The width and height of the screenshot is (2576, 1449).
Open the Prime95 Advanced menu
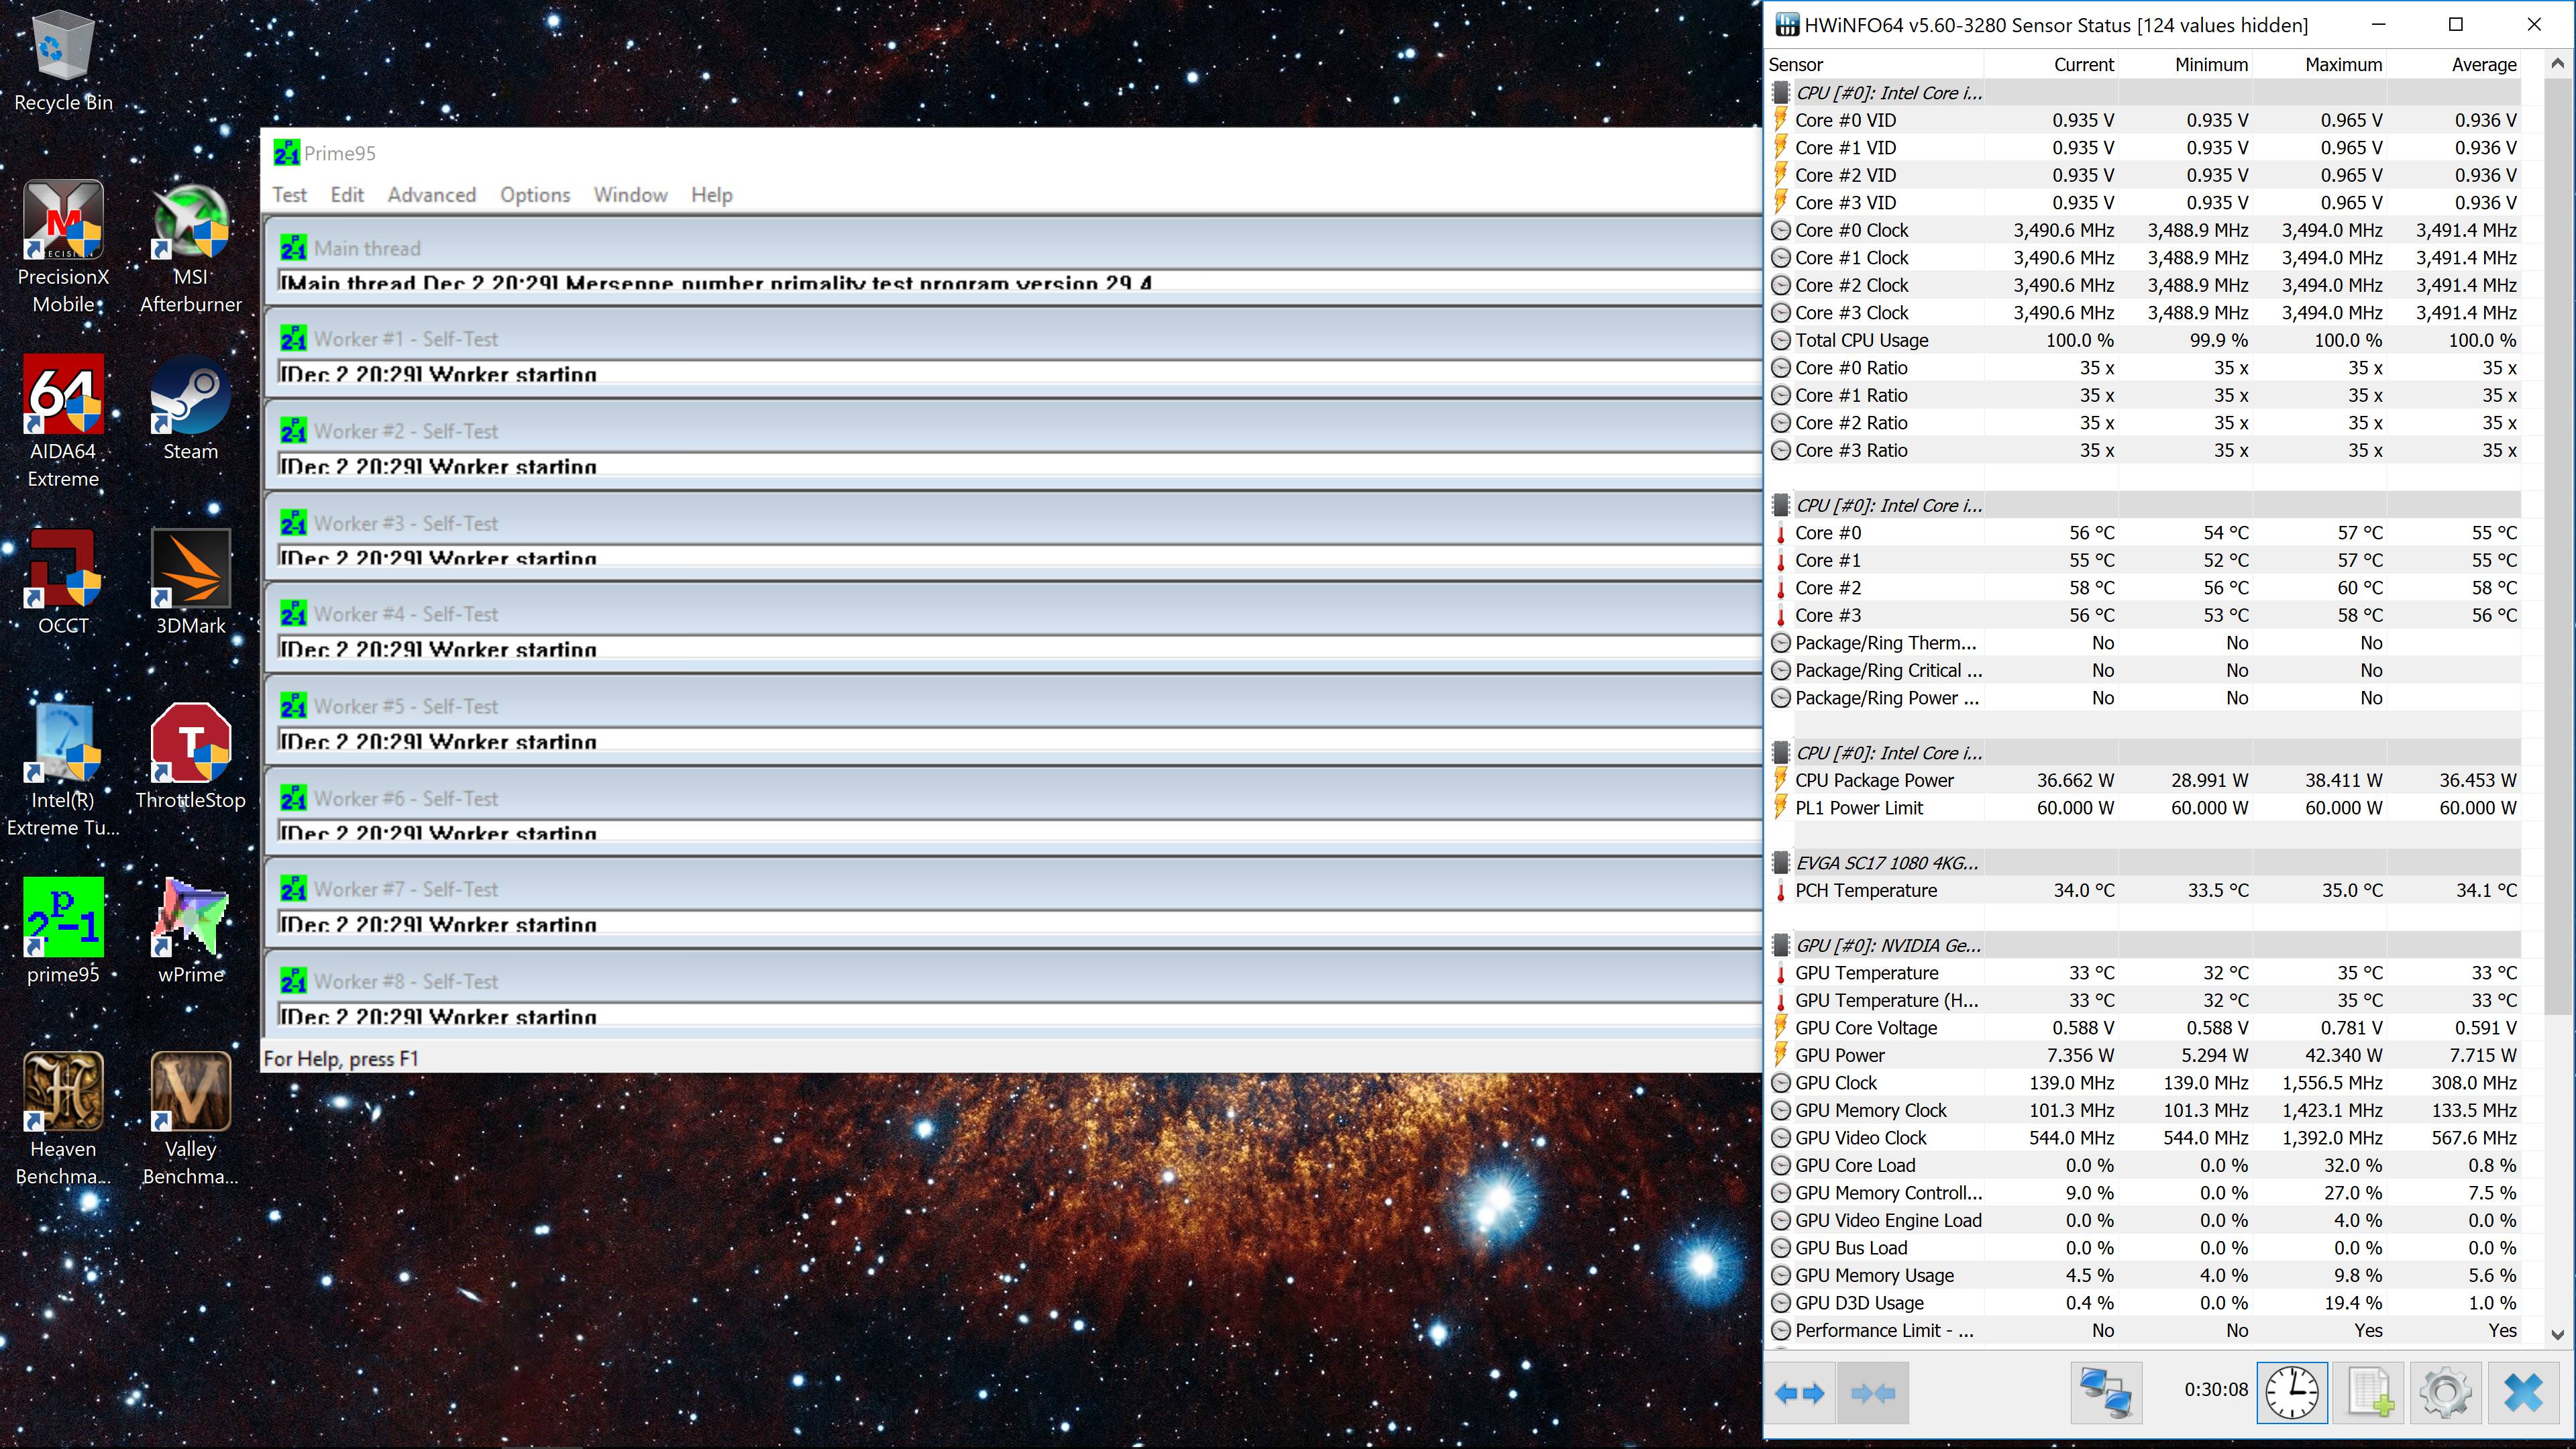pos(431,195)
